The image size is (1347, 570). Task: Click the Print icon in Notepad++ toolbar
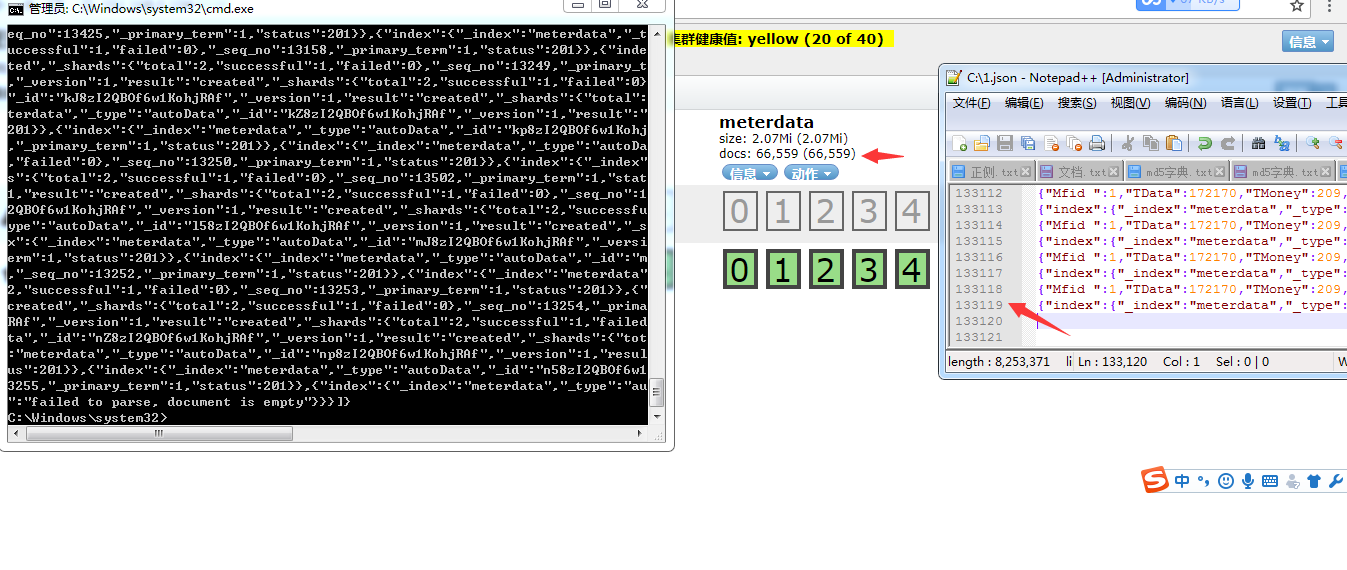pyautogui.click(x=1097, y=143)
